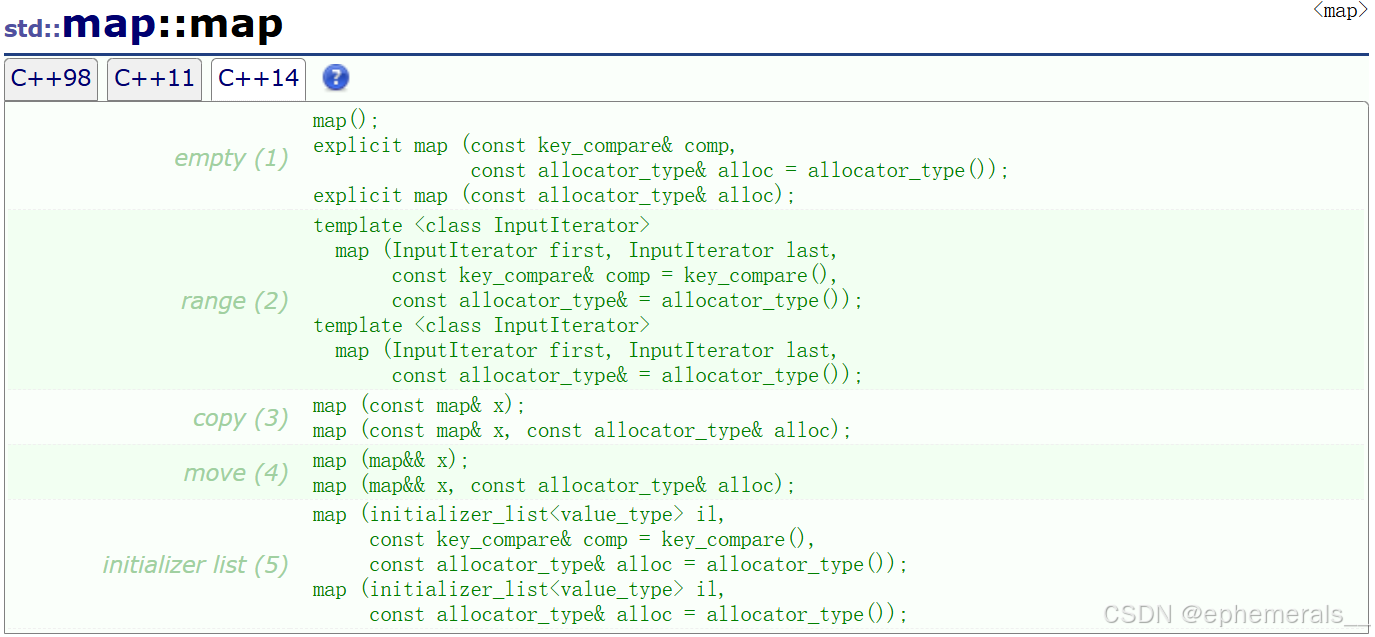Open the allocator_type link in the empty constructor
Viewport: 1375px width, 637px height.
pos(619,170)
